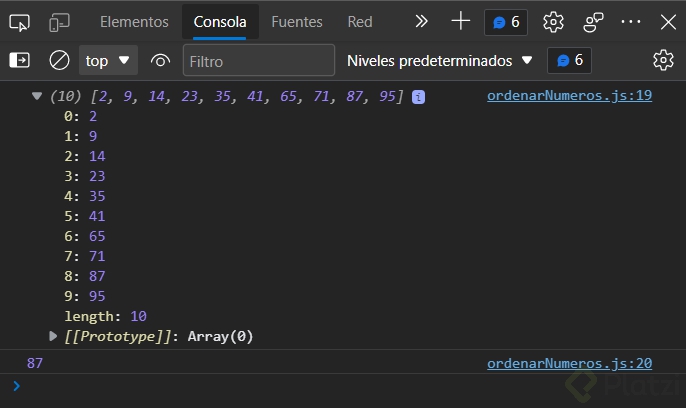Select the array row '9: 95'
The image size is (686, 408).
85,296
